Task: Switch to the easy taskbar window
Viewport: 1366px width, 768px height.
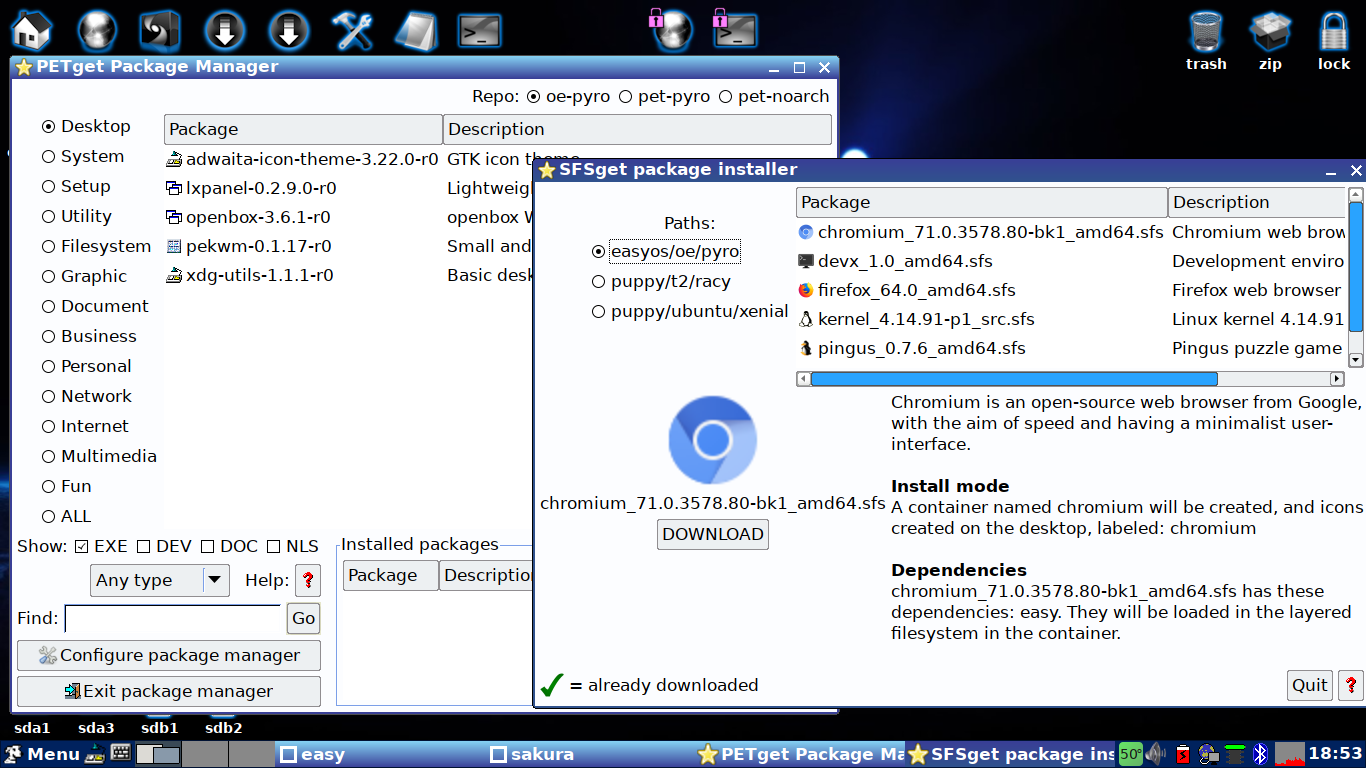Action: pyautogui.click(x=381, y=754)
